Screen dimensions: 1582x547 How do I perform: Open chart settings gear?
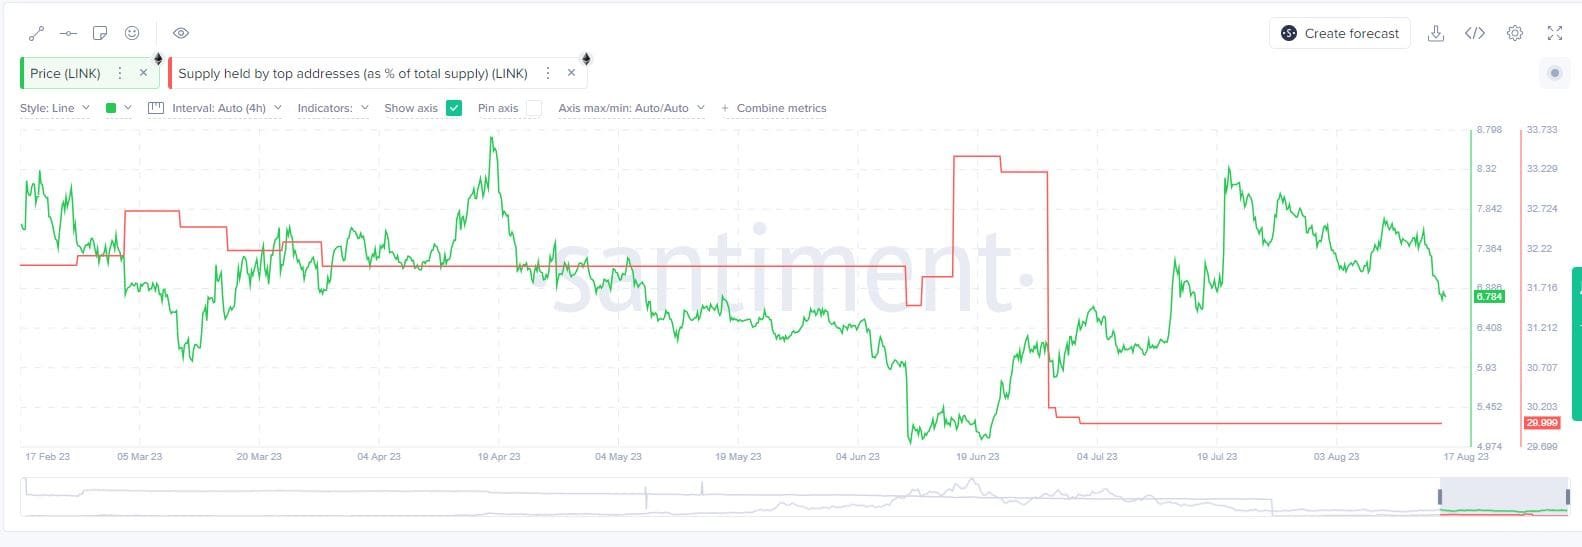[1515, 33]
